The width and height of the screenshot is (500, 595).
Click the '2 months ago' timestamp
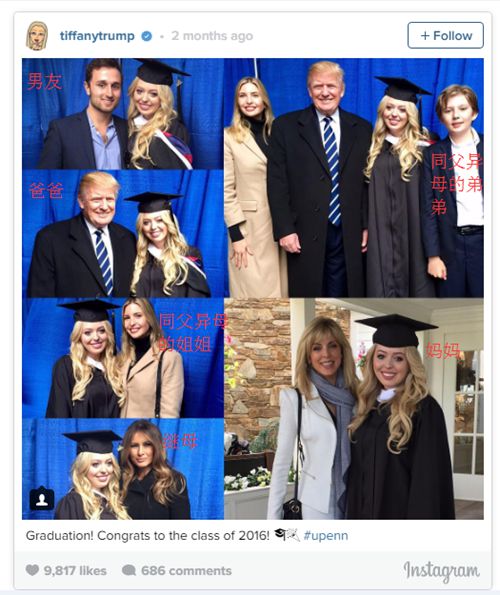(x=212, y=36)
